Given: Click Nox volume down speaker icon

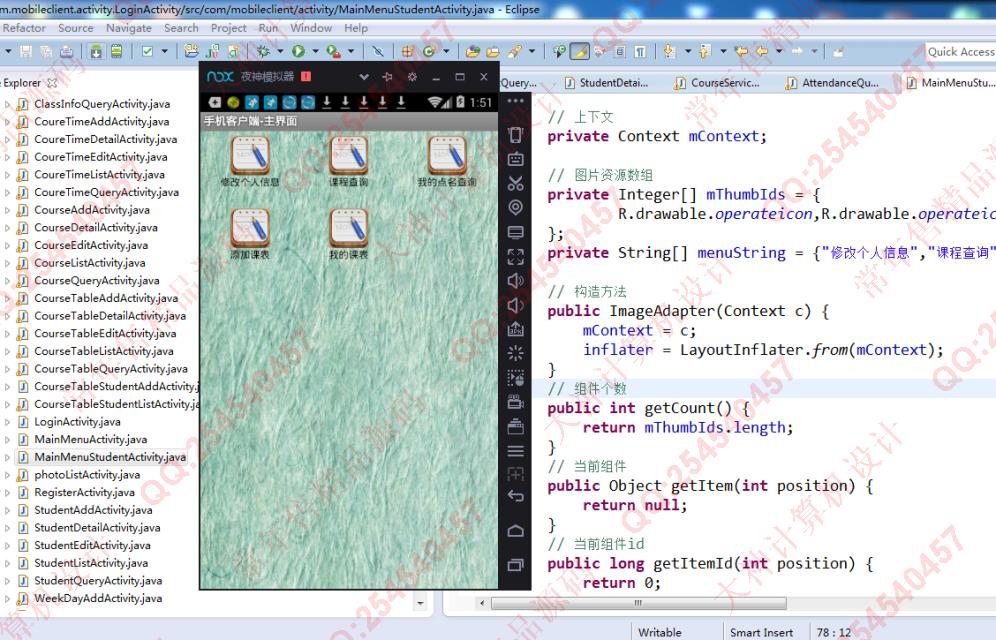Looking at the screenshot, I should click(x=516, y=305).
